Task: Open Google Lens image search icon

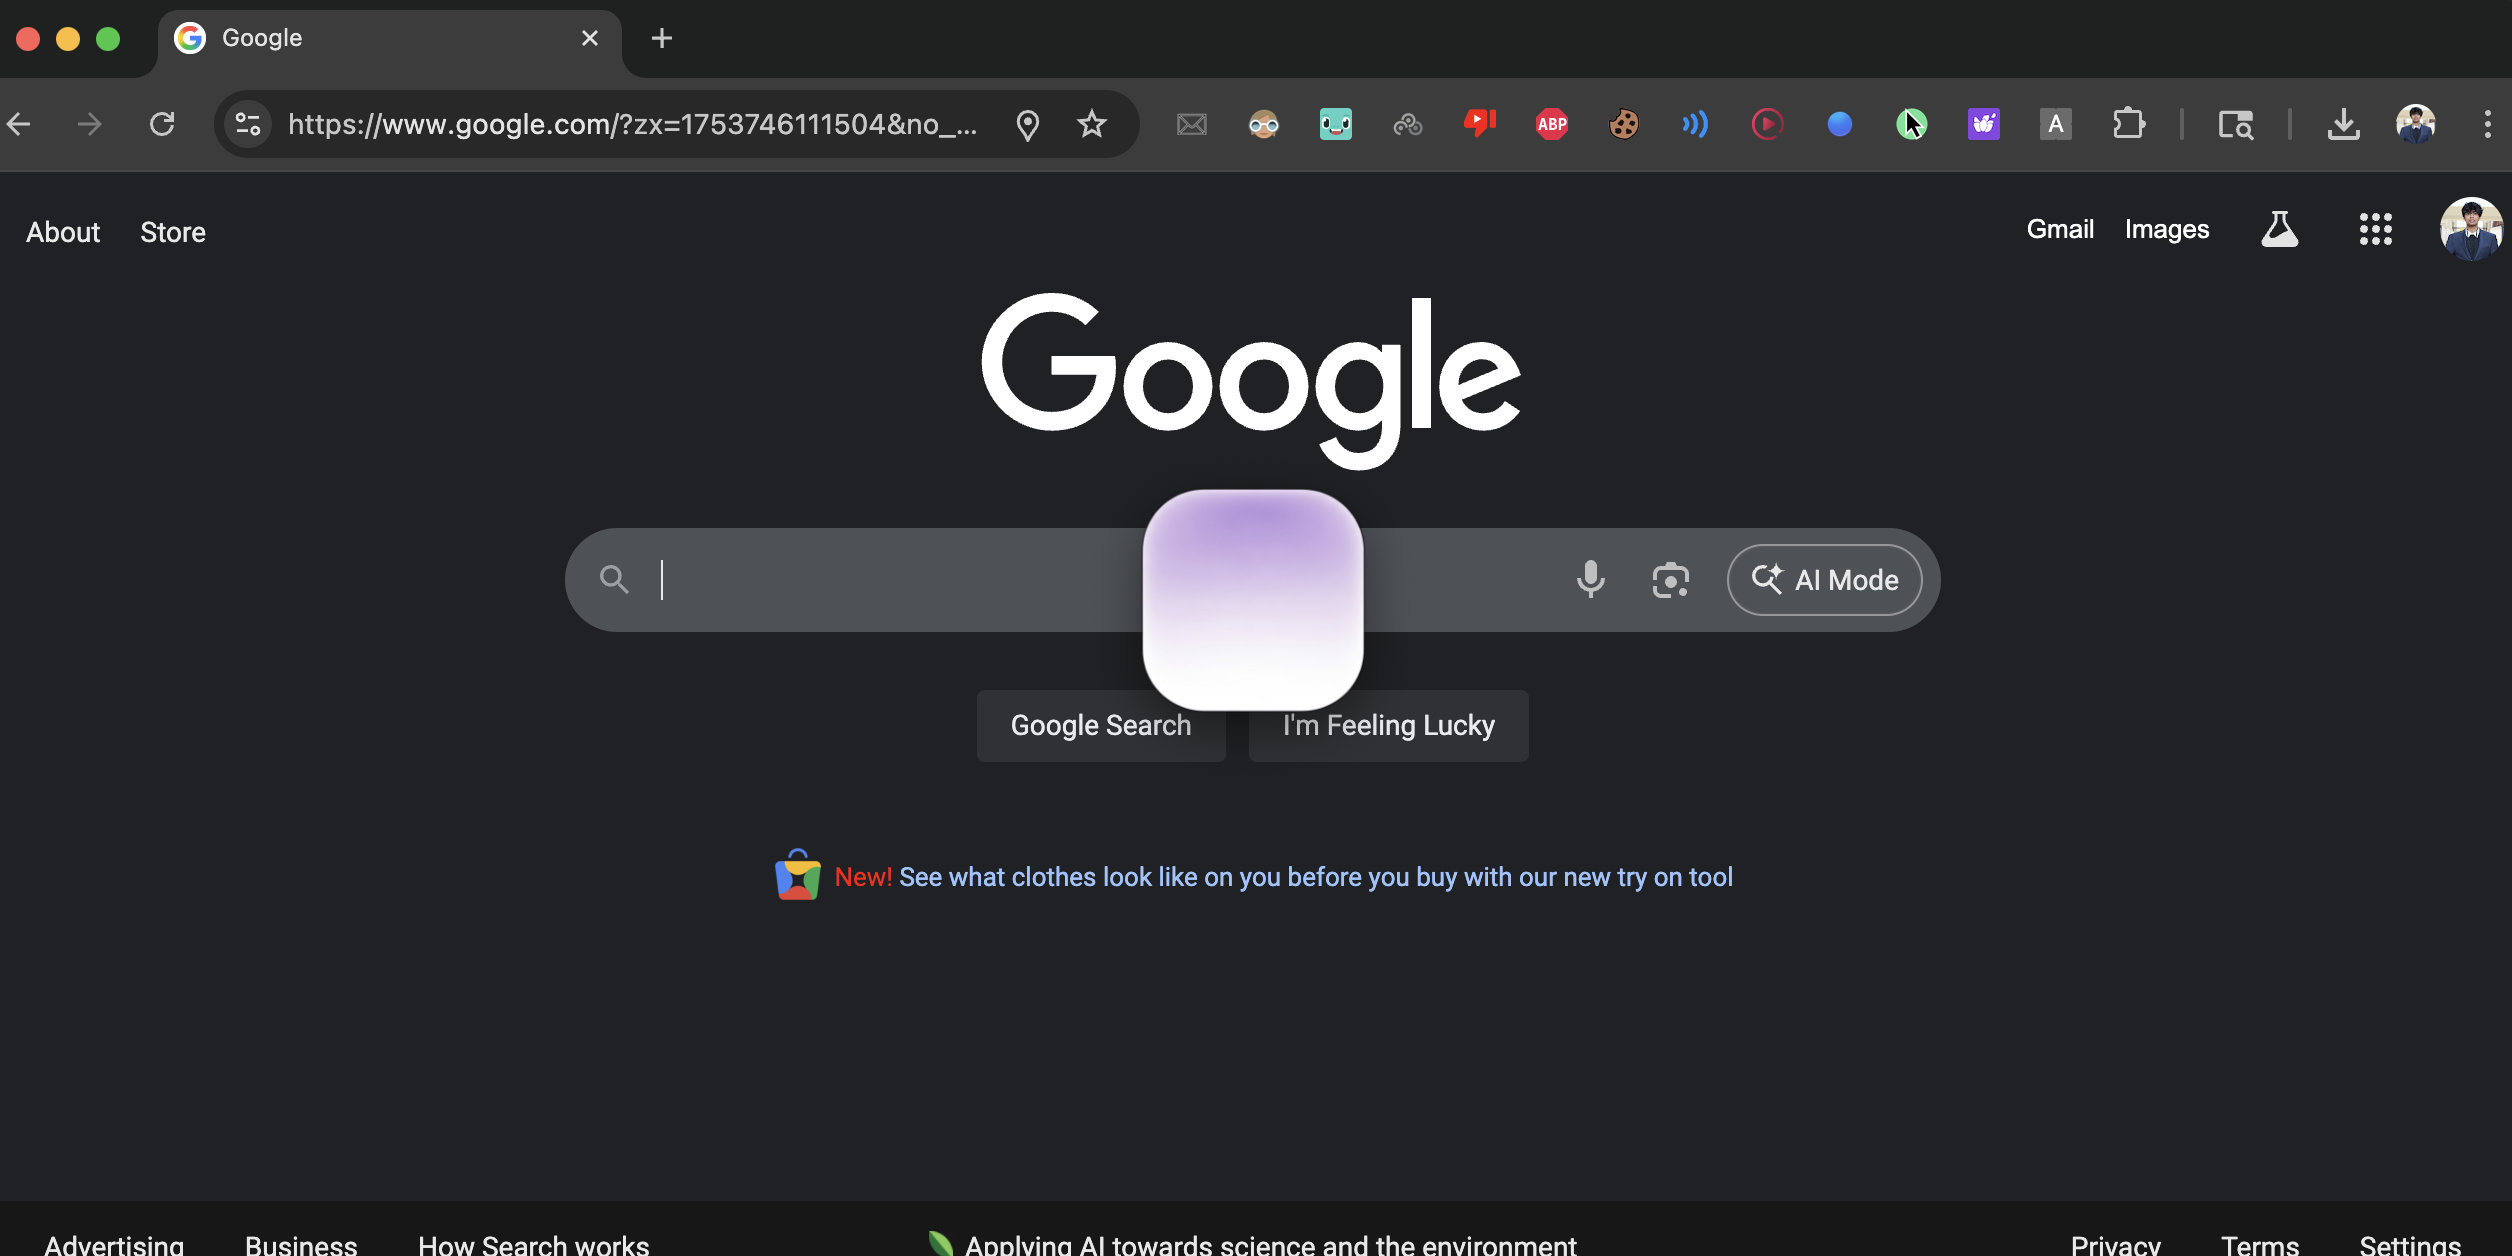Action: click(x=1670, y=580)
